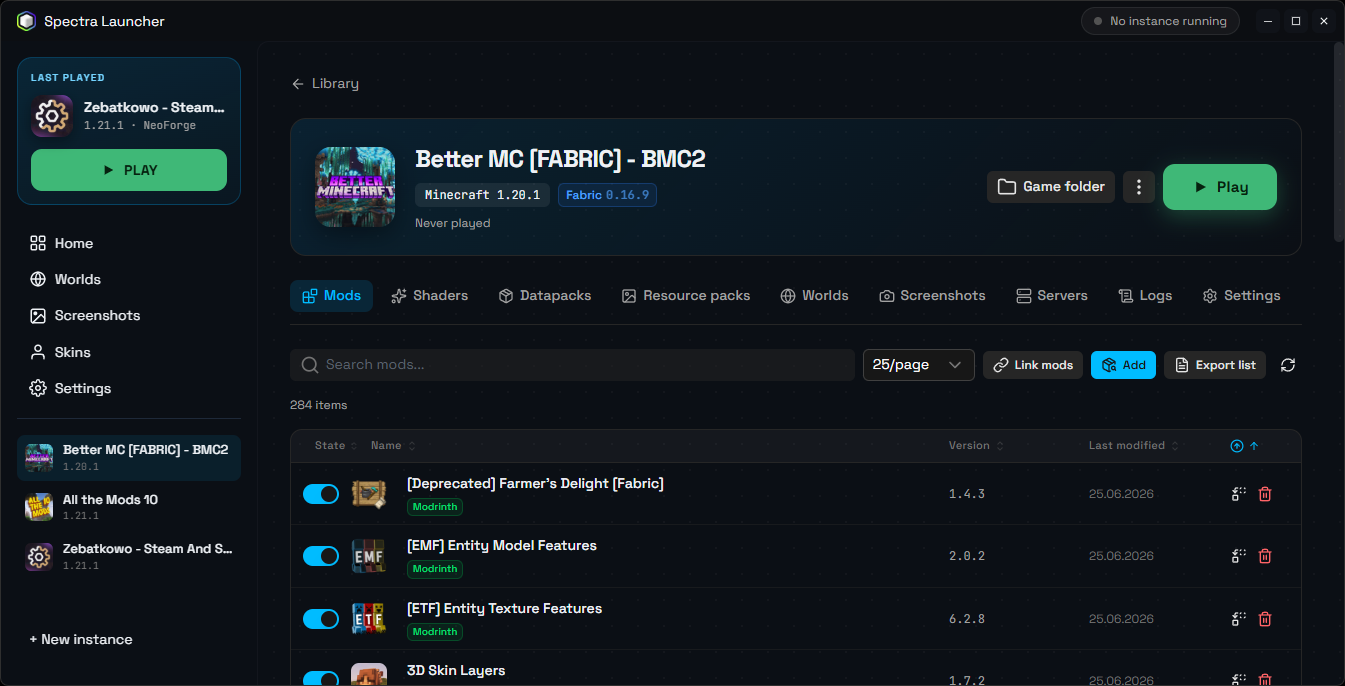The image size is (1345, 686).
Task: Click the All the Mods 10 sidebar icon
Action: tap(39, 507)
